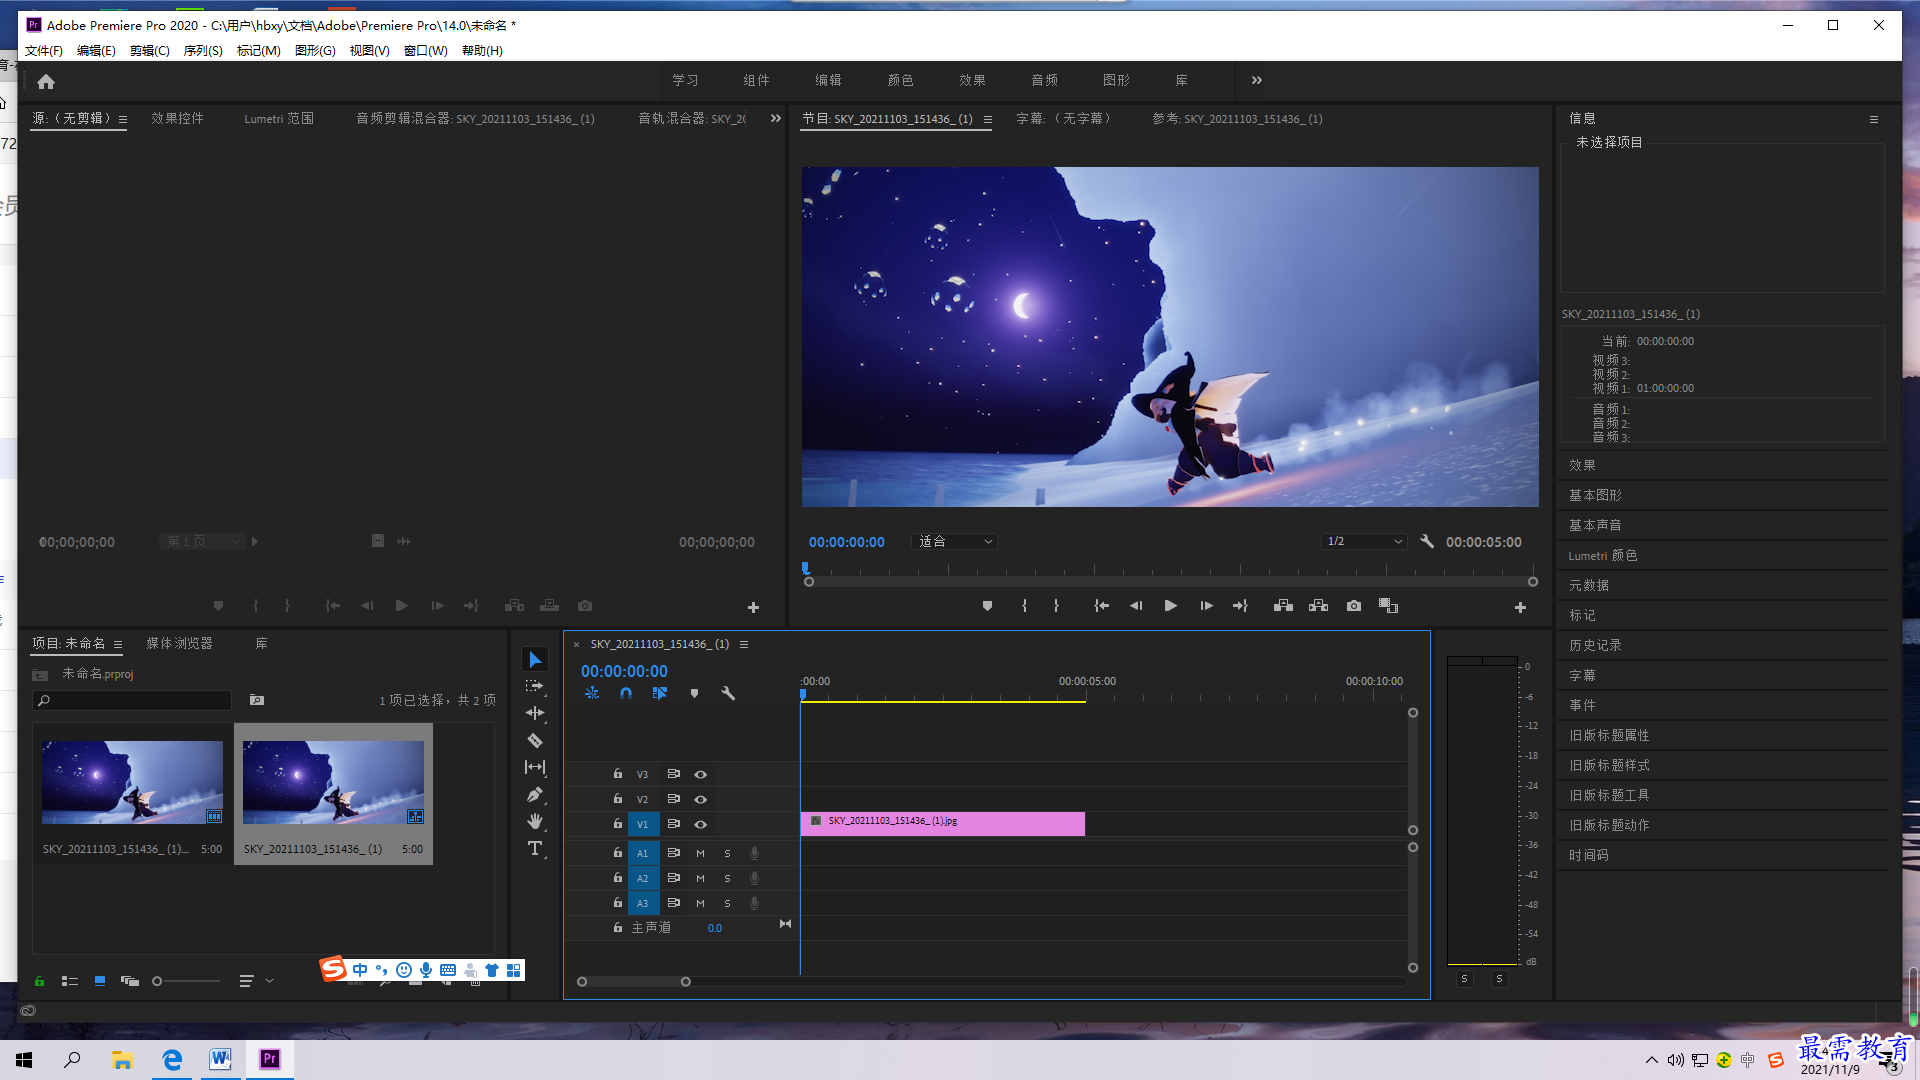This screenshot has height=1080, width=1920.
Task: Click timeline horizontal zoom scrollbar
Action: pos(634,981)
